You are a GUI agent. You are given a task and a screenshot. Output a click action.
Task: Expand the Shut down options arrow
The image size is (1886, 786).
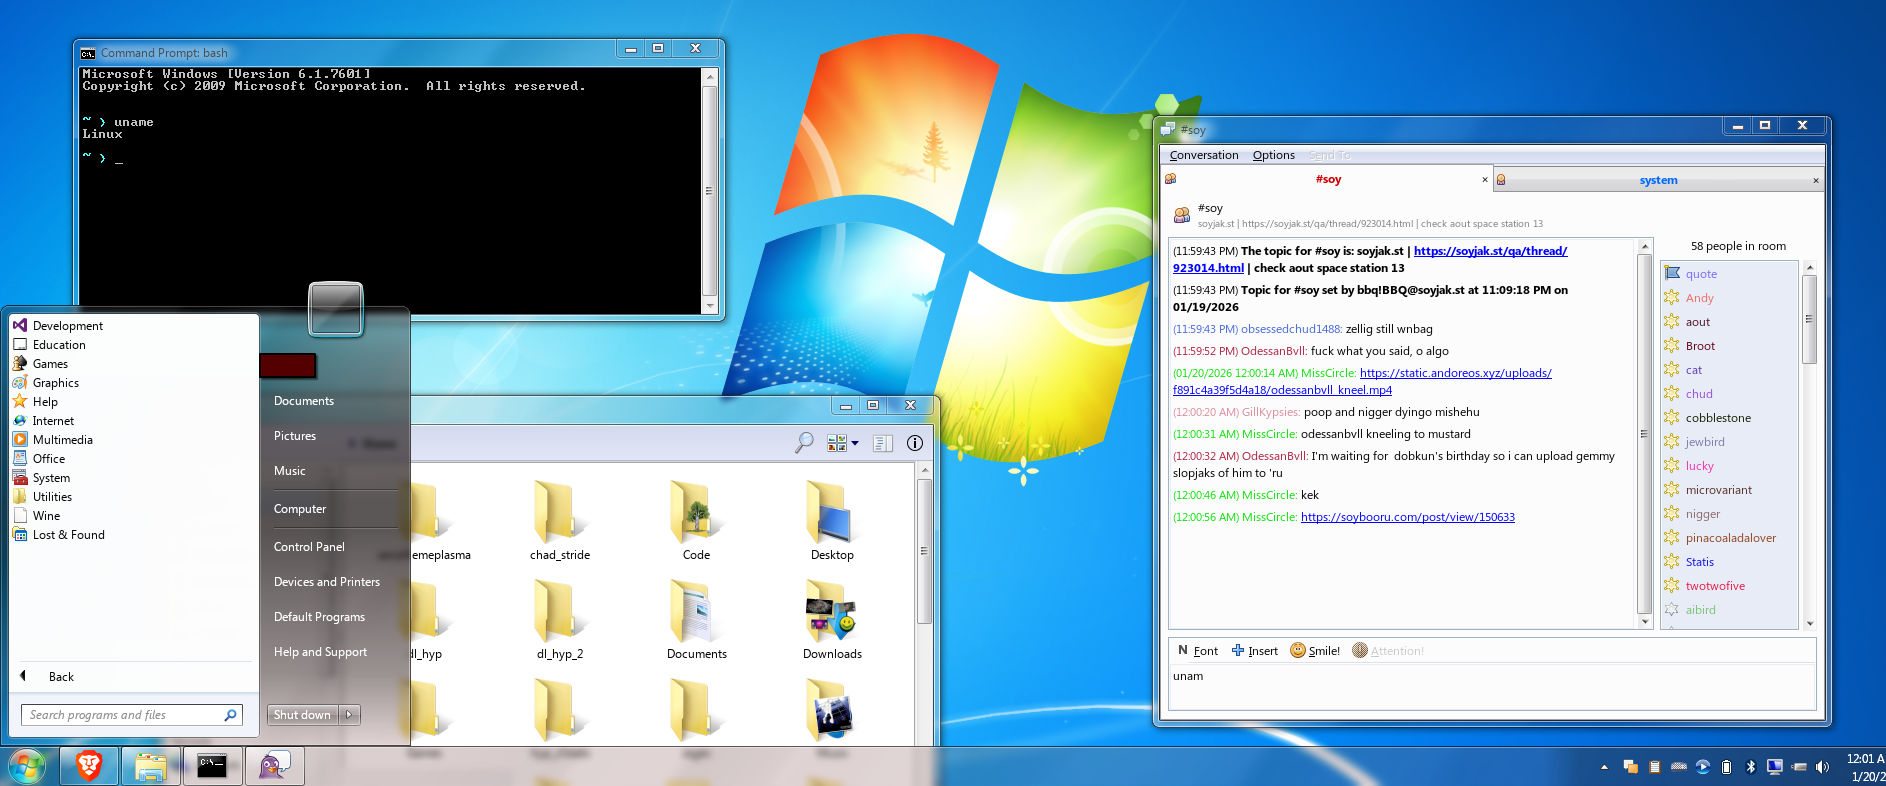[x=349, y=715]
